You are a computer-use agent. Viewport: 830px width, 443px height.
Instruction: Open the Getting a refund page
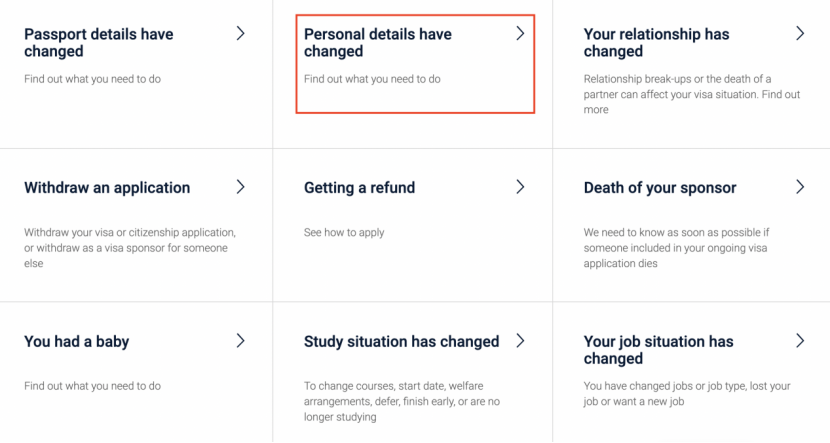point(359,188)
